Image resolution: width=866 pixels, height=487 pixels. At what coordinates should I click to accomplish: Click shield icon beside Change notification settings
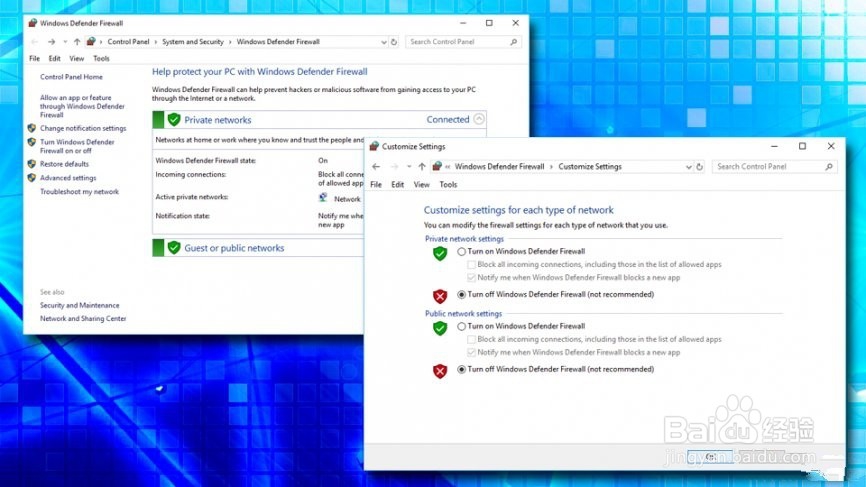tap(31, 128)
